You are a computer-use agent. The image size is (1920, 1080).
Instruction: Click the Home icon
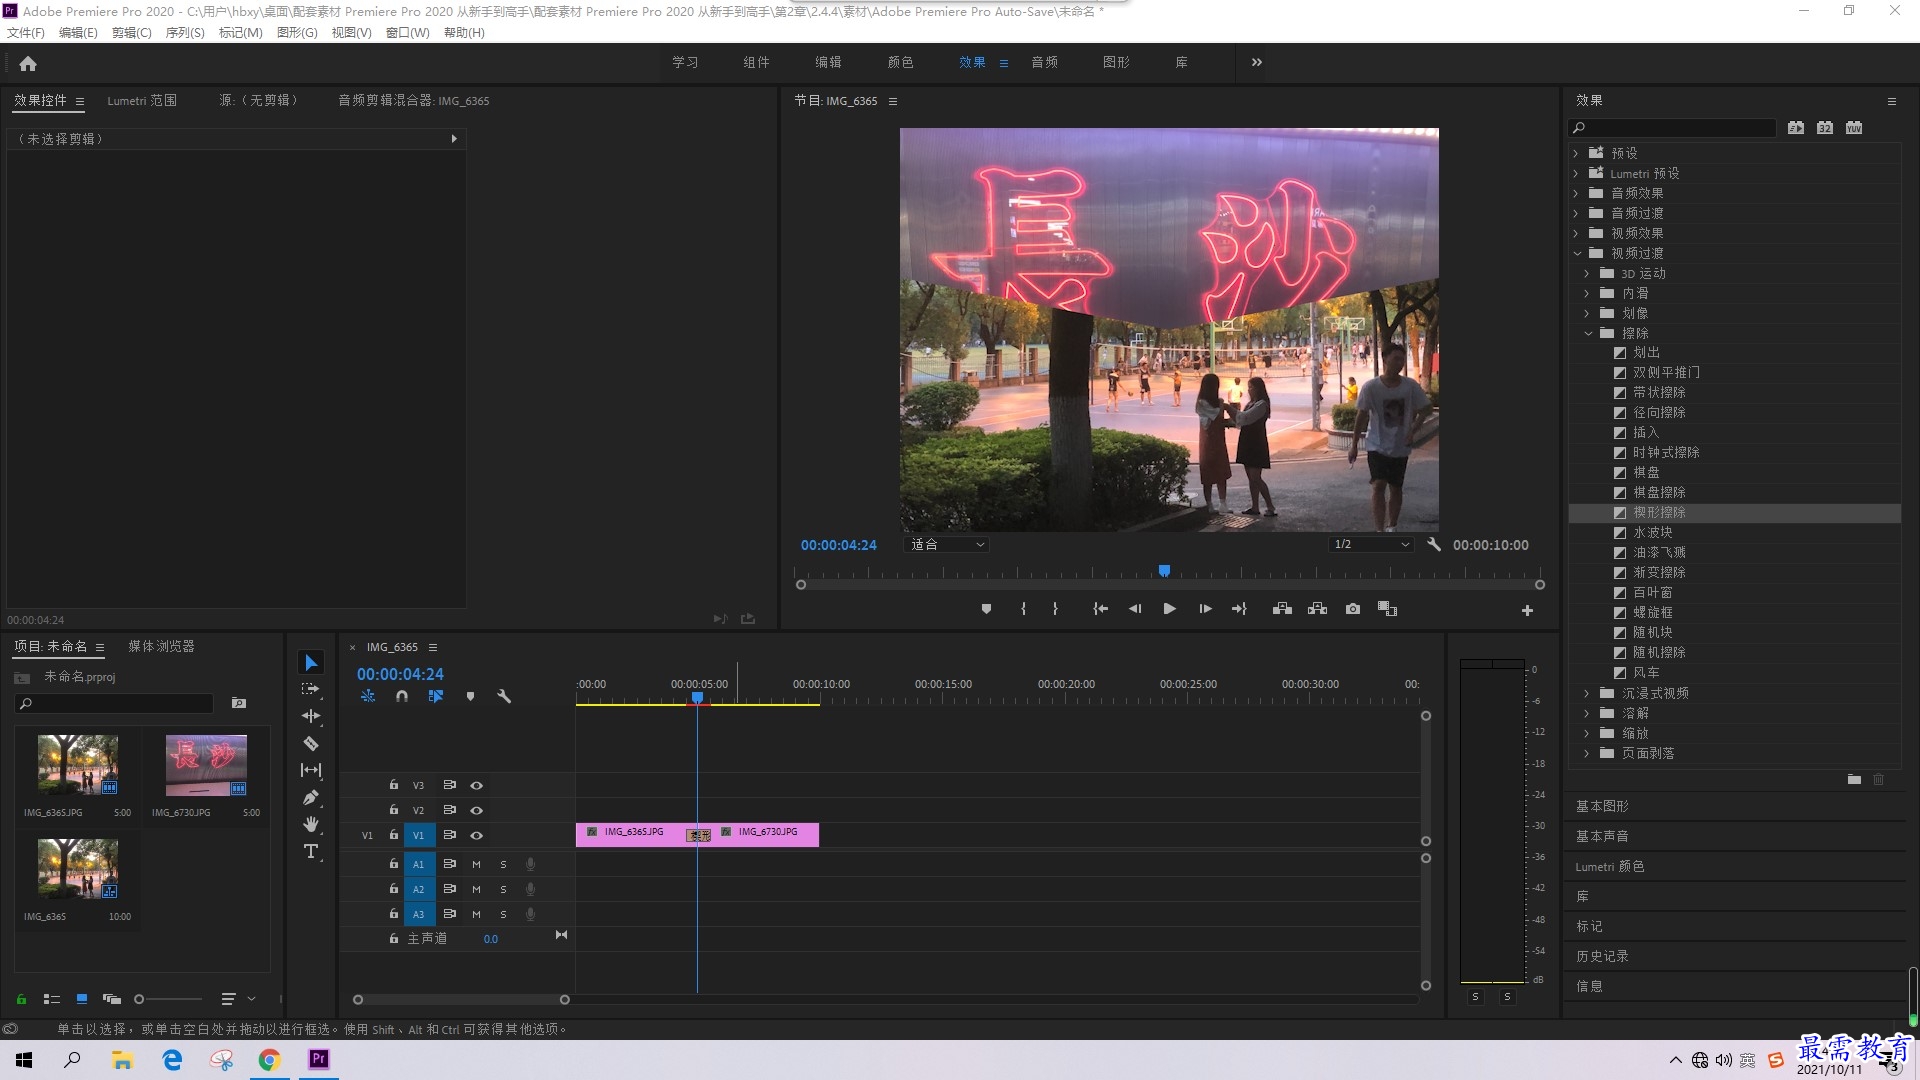[28, 63]
